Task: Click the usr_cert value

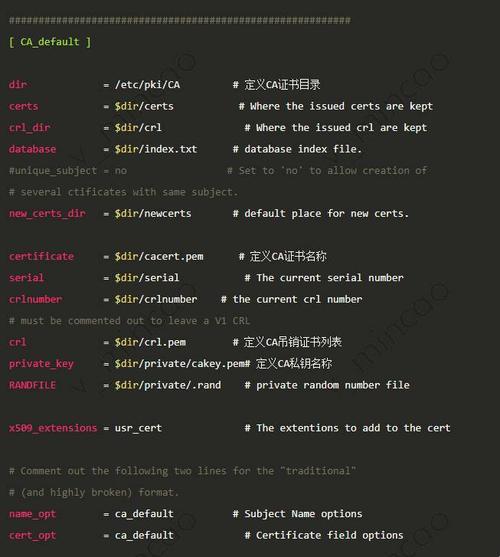Action: 138,428
